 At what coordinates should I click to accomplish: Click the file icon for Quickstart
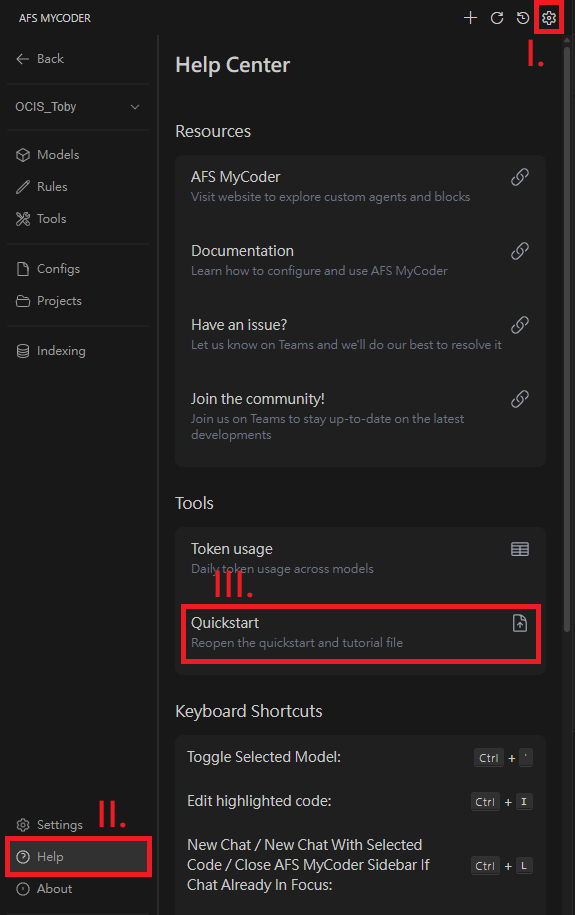click(520, 623)
